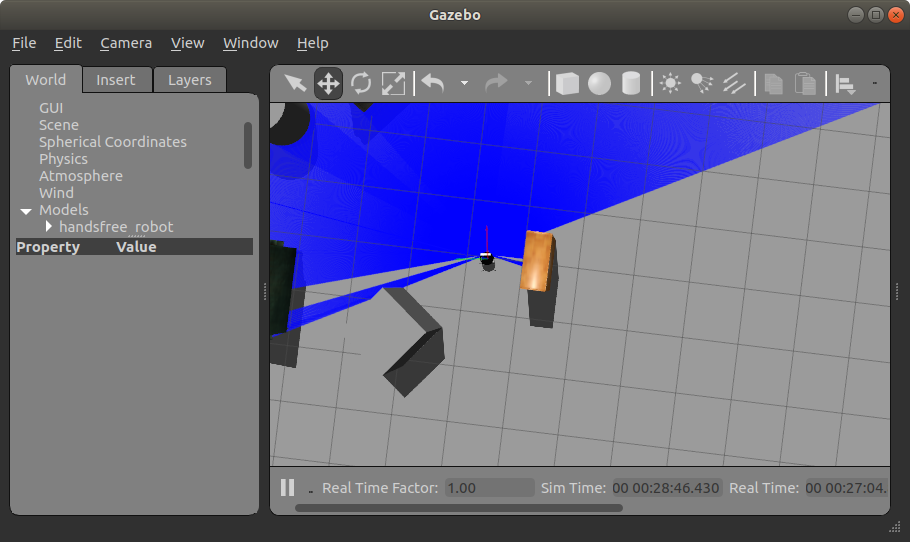Click the Real Time Factor field
Screen dimensions: 910x542
point(489,487)
